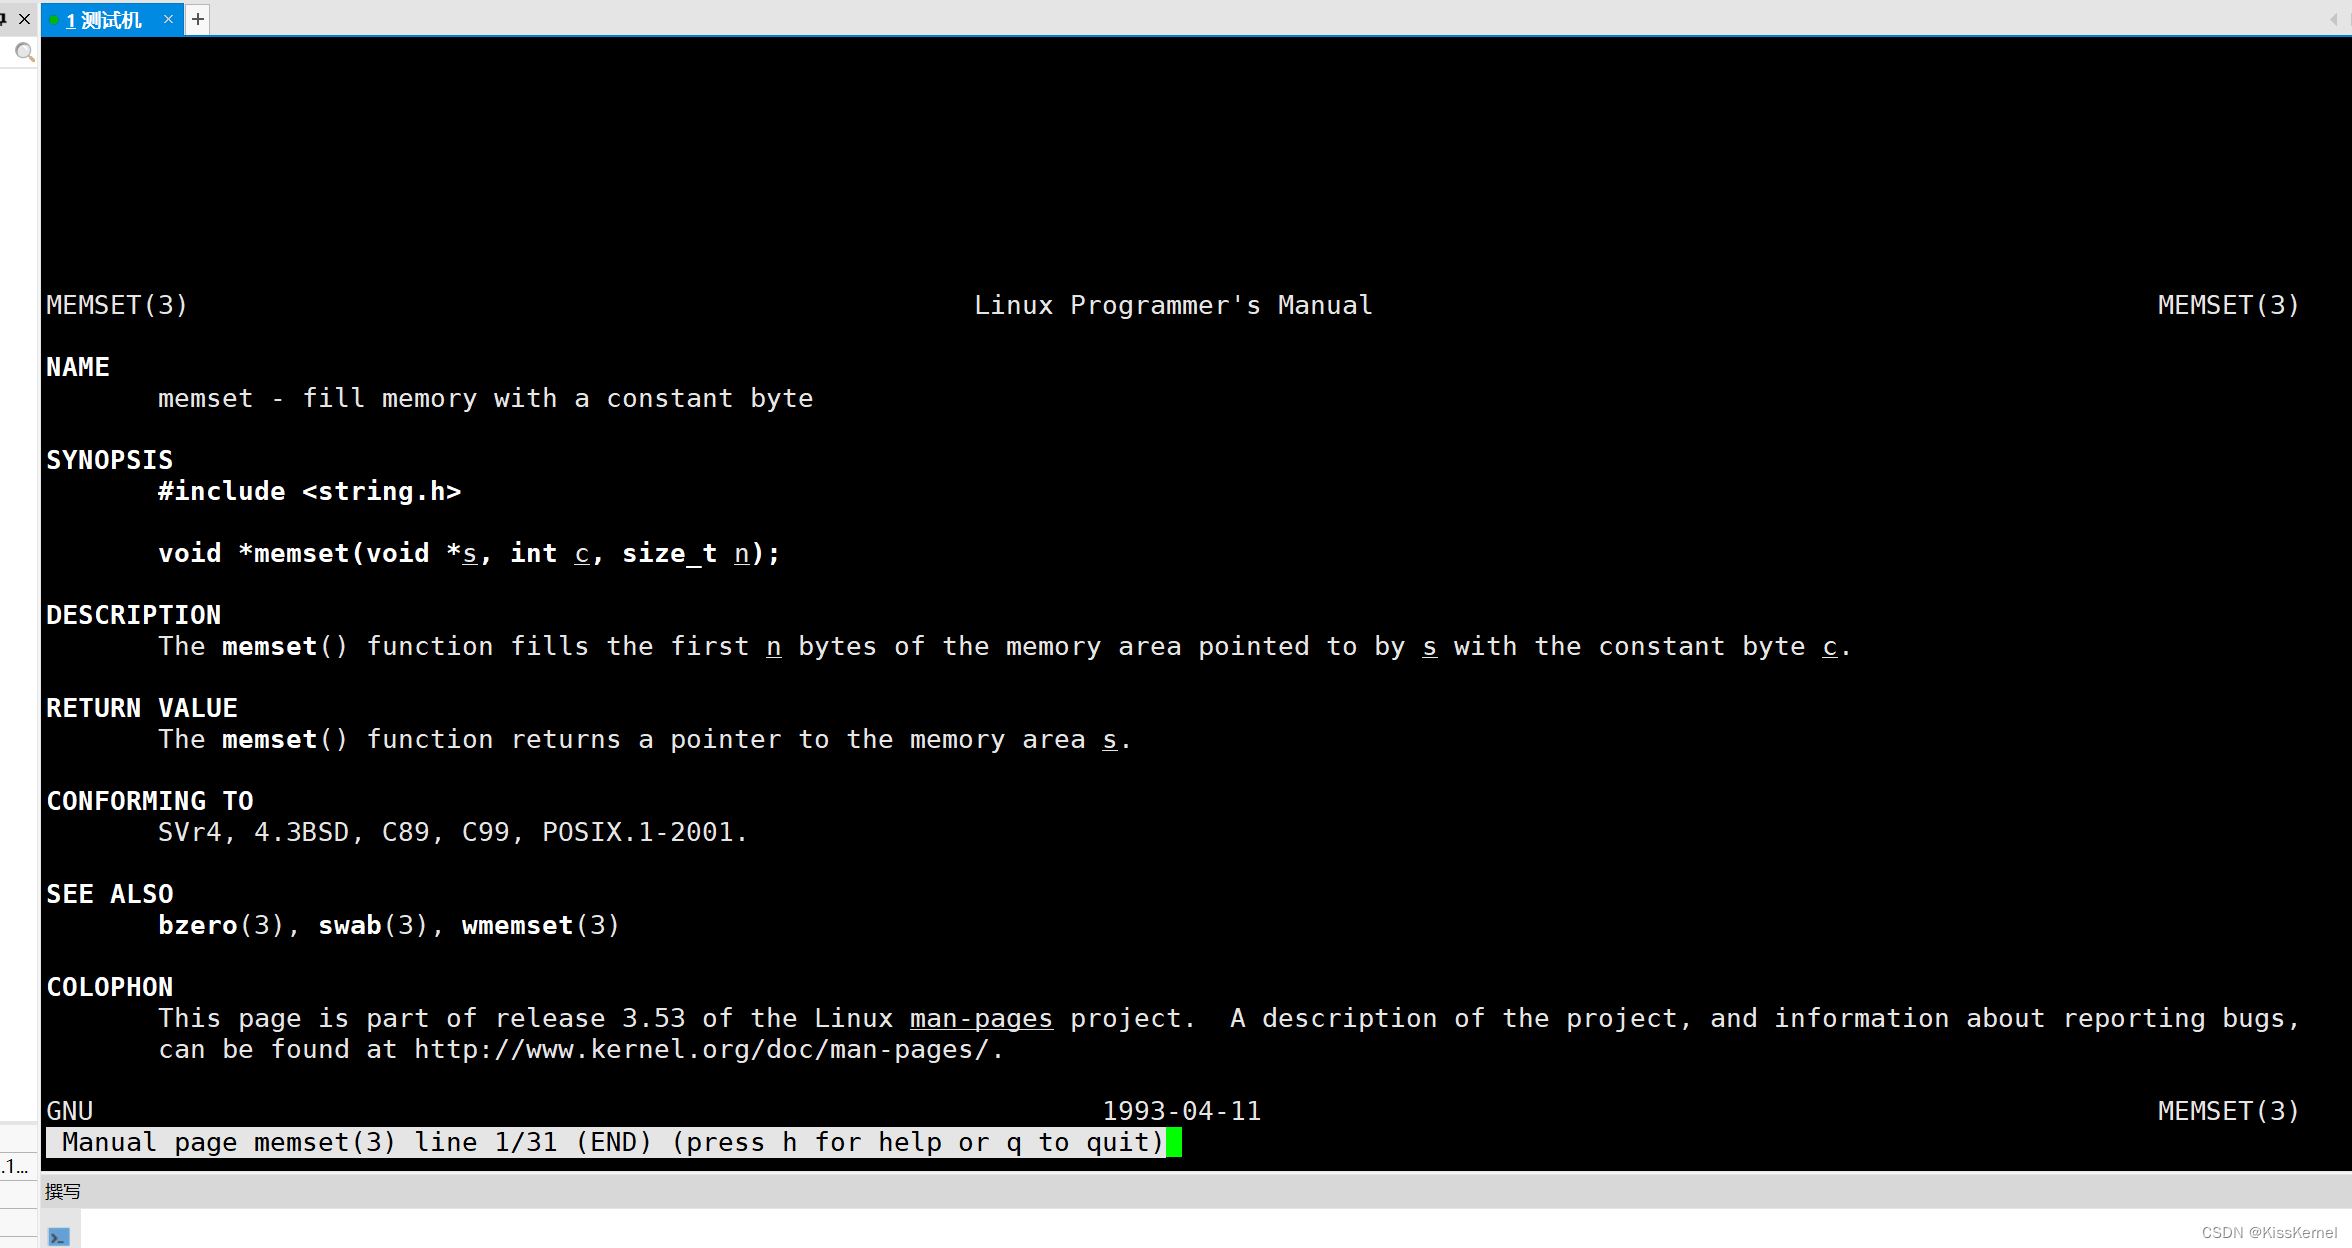Click '#include <string.h>' line

click(310, 491)
